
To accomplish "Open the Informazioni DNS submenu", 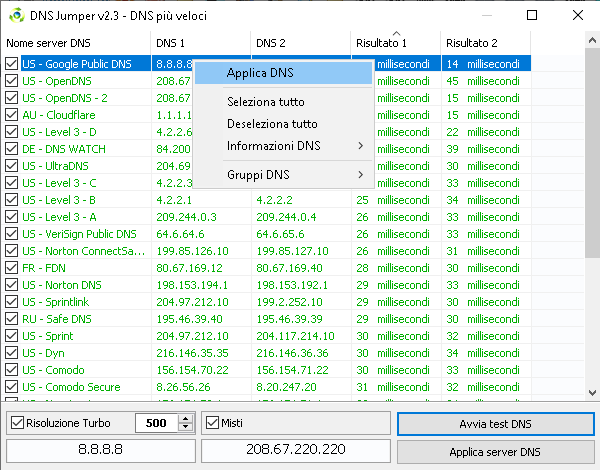I will [283, 146].
